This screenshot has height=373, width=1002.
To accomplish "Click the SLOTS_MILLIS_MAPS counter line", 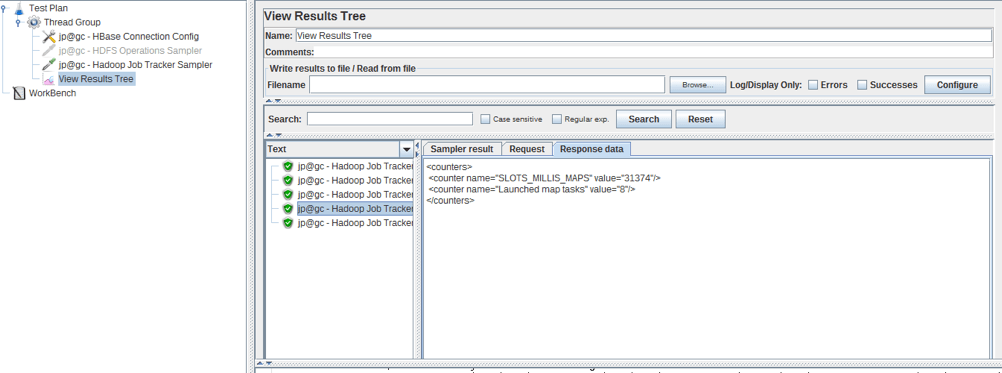I will (544, 178).
